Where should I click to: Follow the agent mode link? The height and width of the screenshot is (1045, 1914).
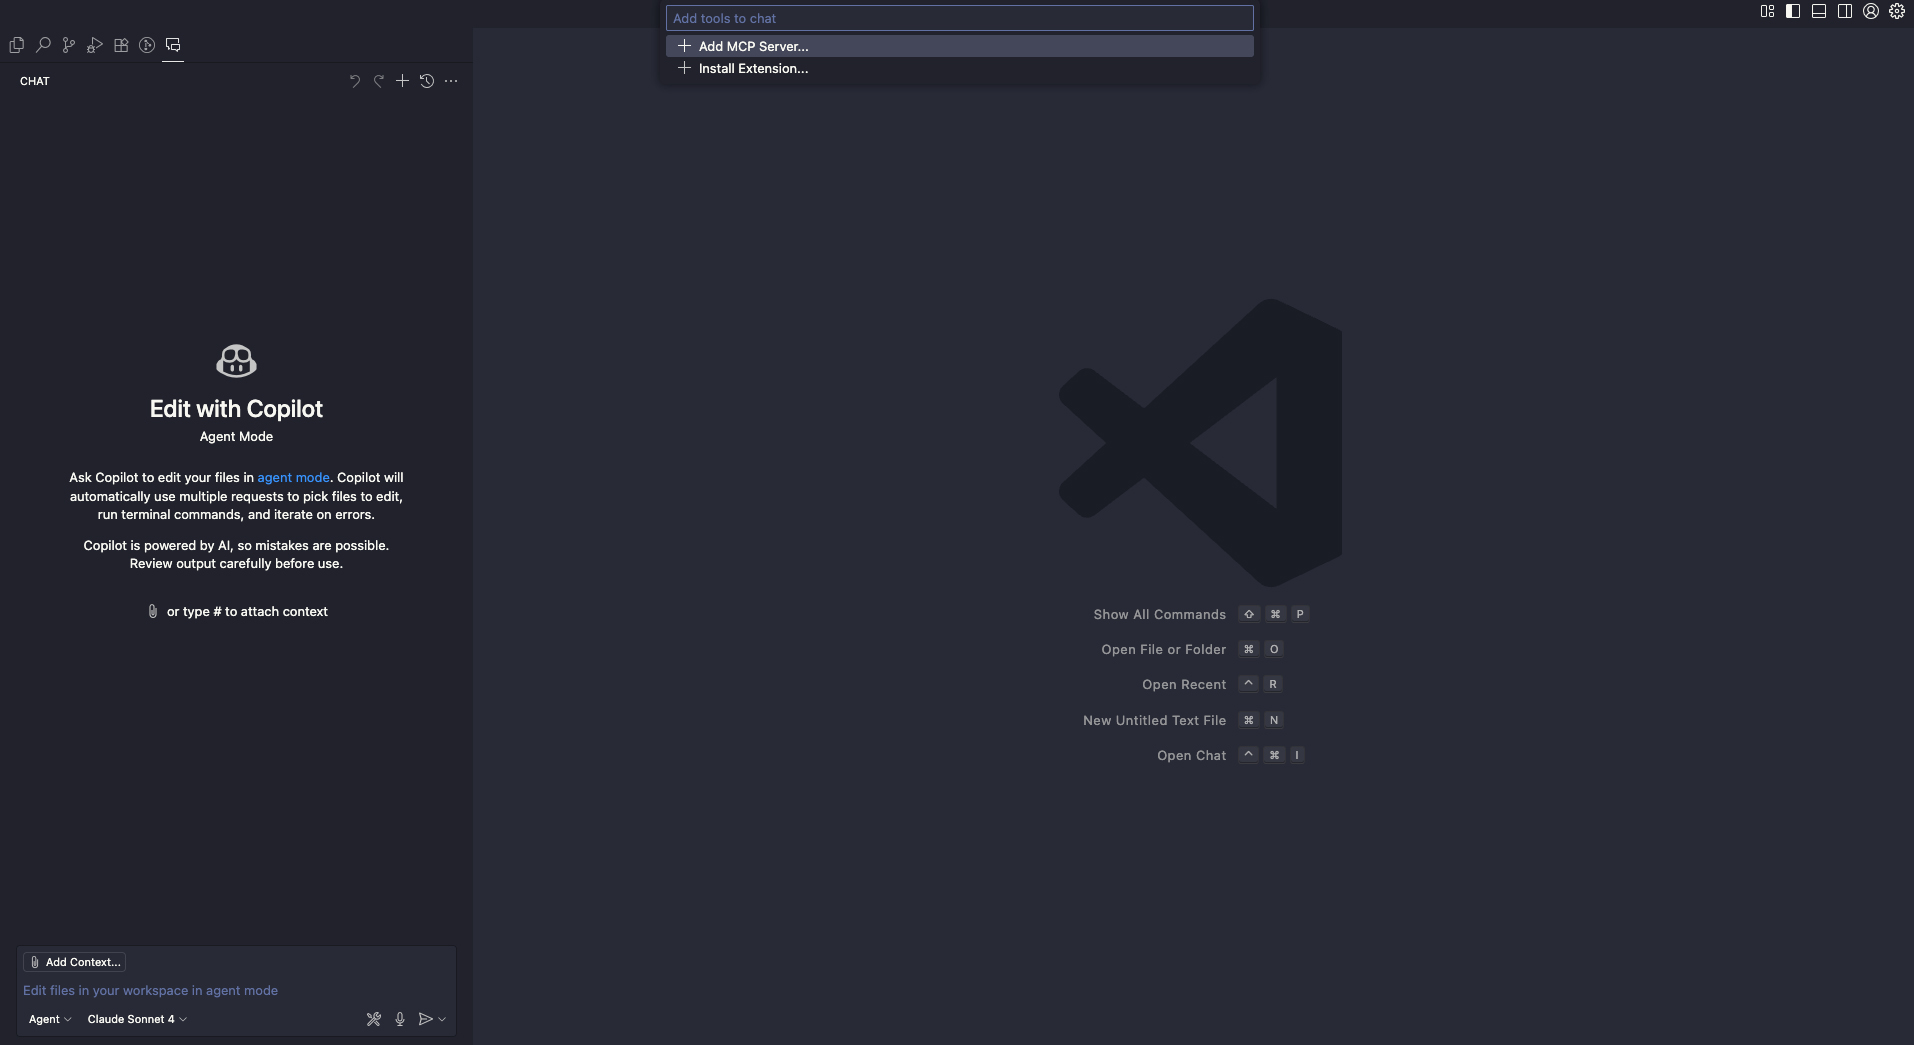[293, 477]
